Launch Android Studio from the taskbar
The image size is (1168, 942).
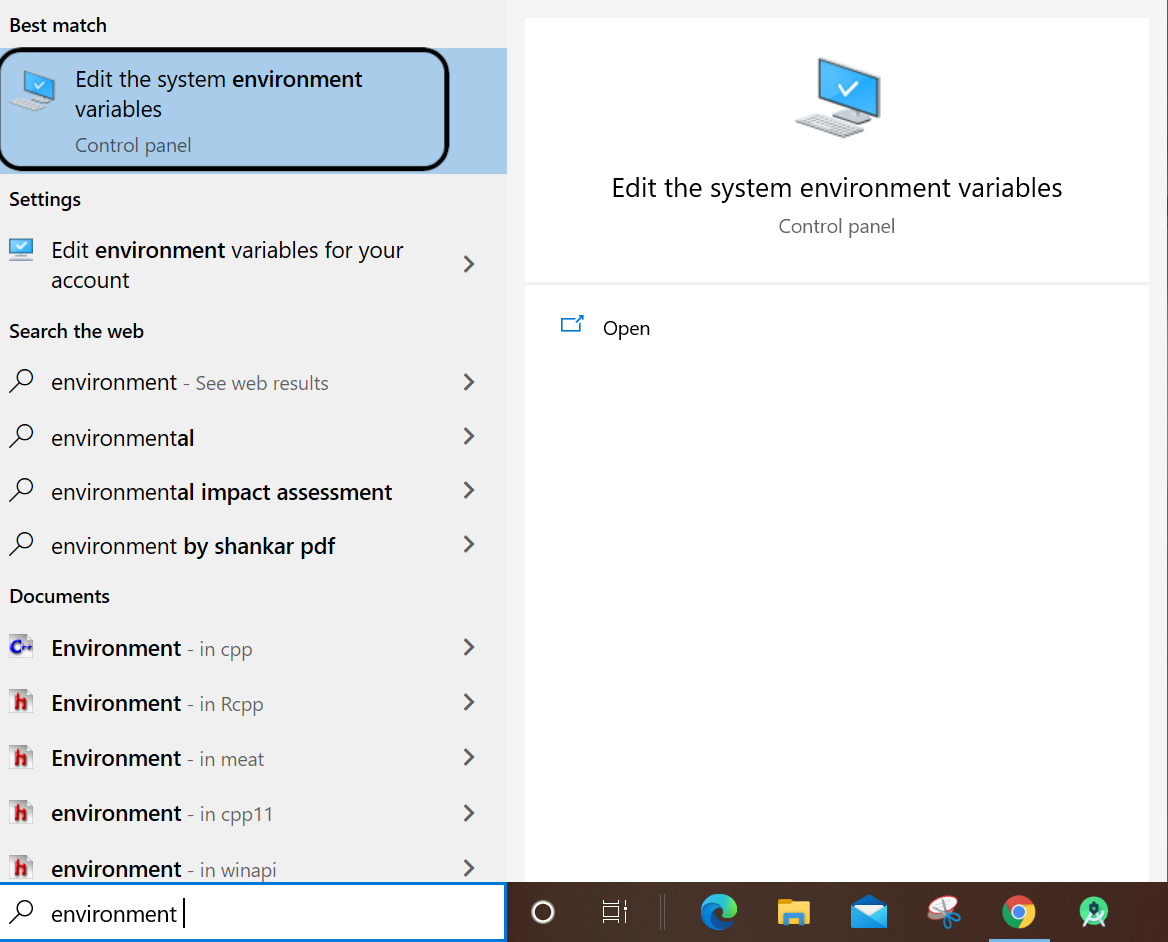tap(1093, 912)
